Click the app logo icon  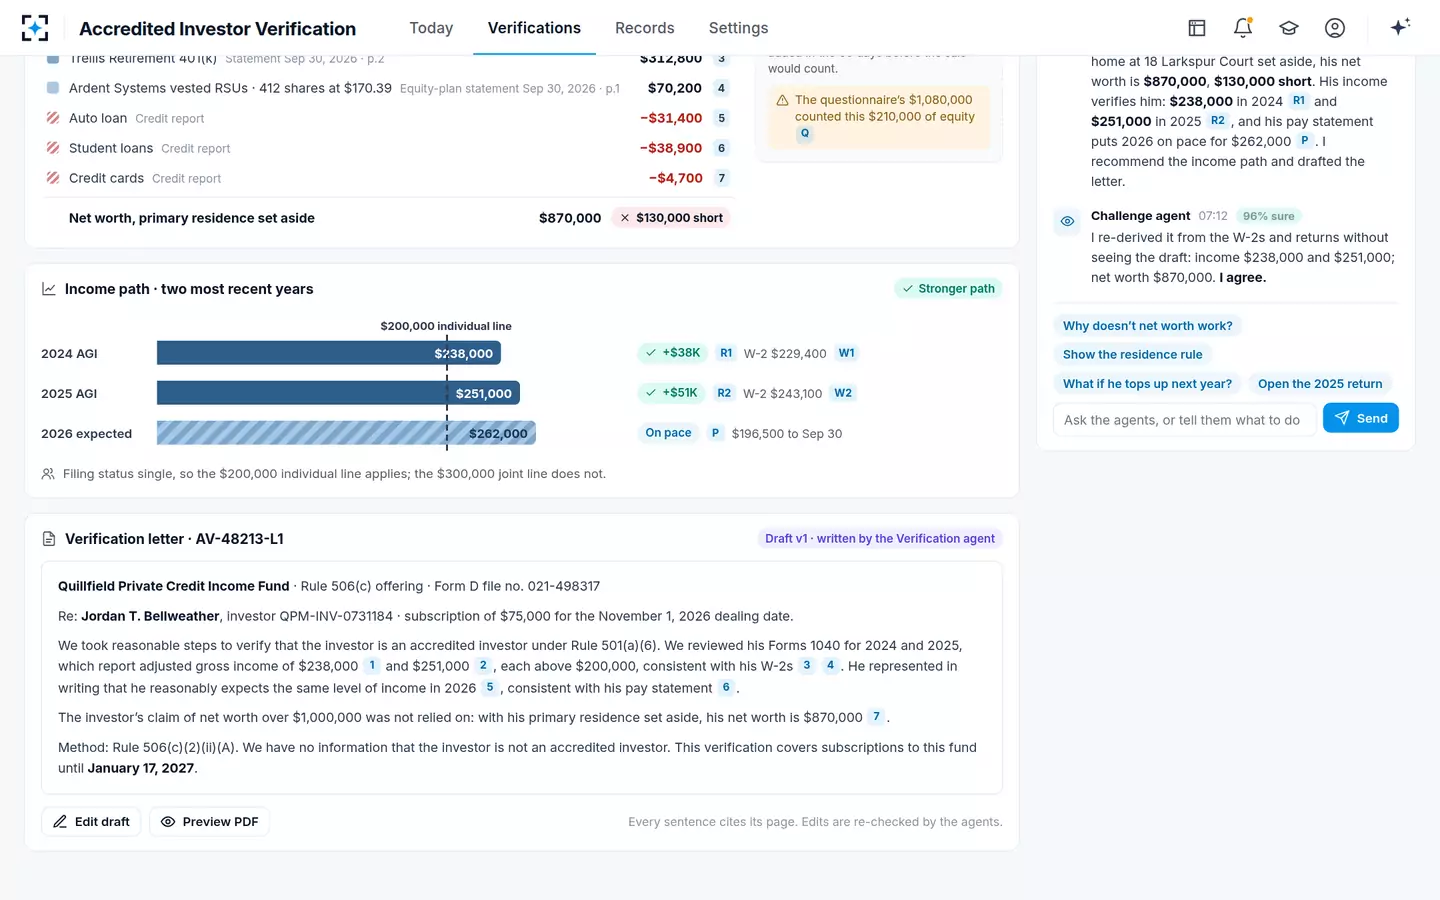(35, 28)
